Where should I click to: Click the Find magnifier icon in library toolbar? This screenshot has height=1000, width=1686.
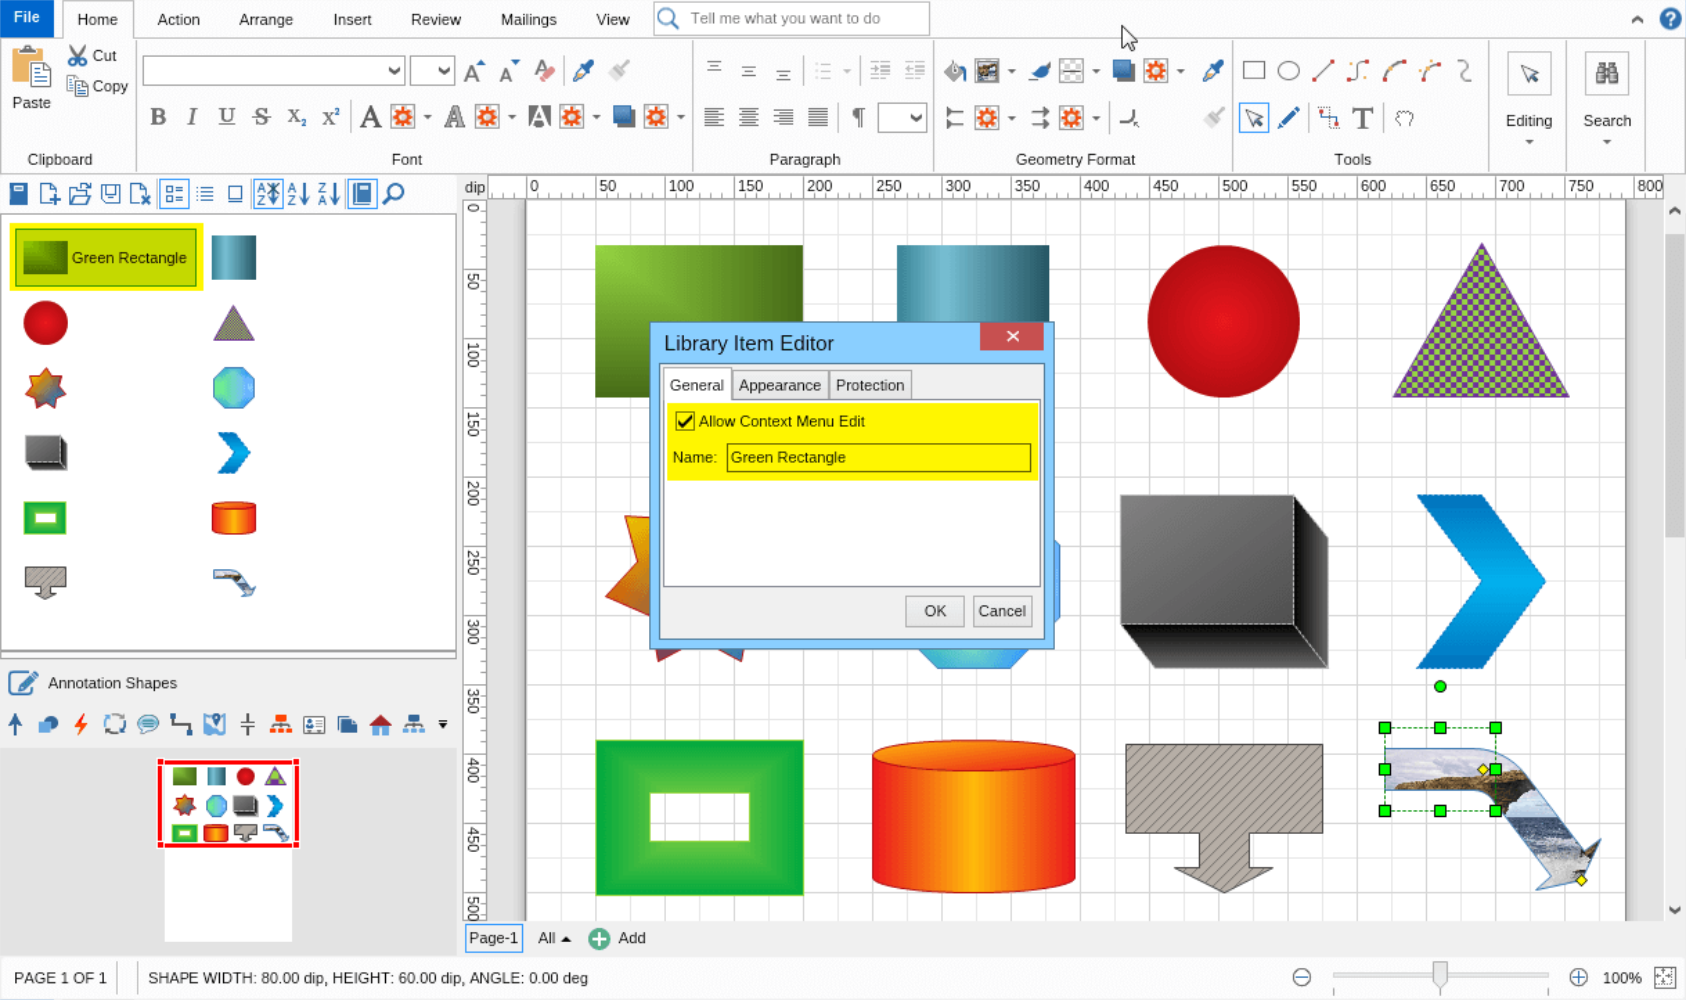pyautogui.click(x=394, y=193)
